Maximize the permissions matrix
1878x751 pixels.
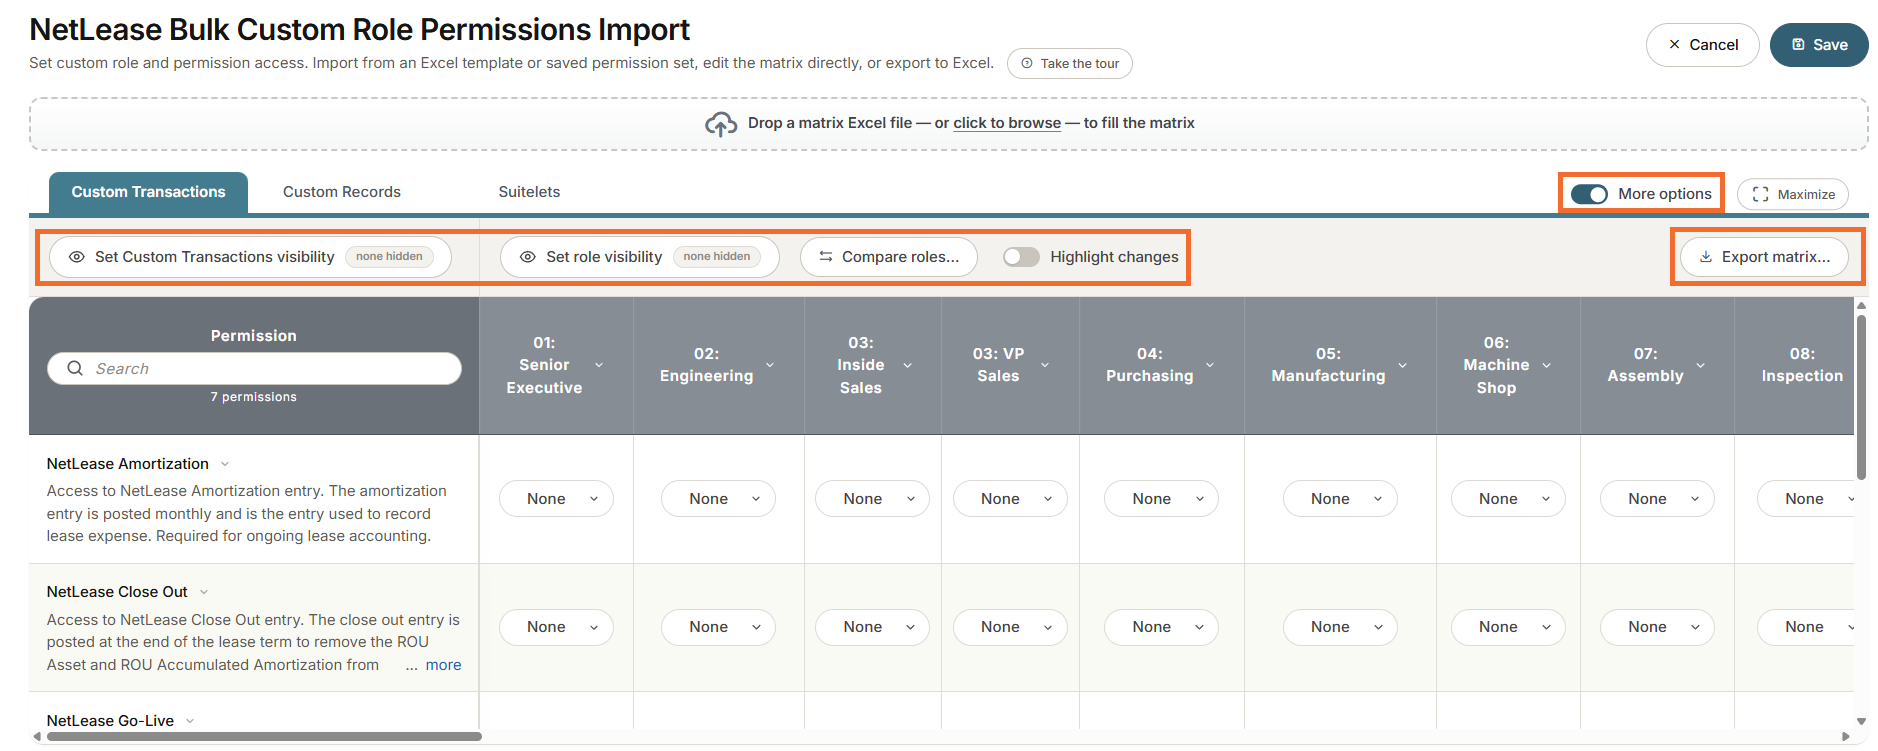pos(1793,194)
